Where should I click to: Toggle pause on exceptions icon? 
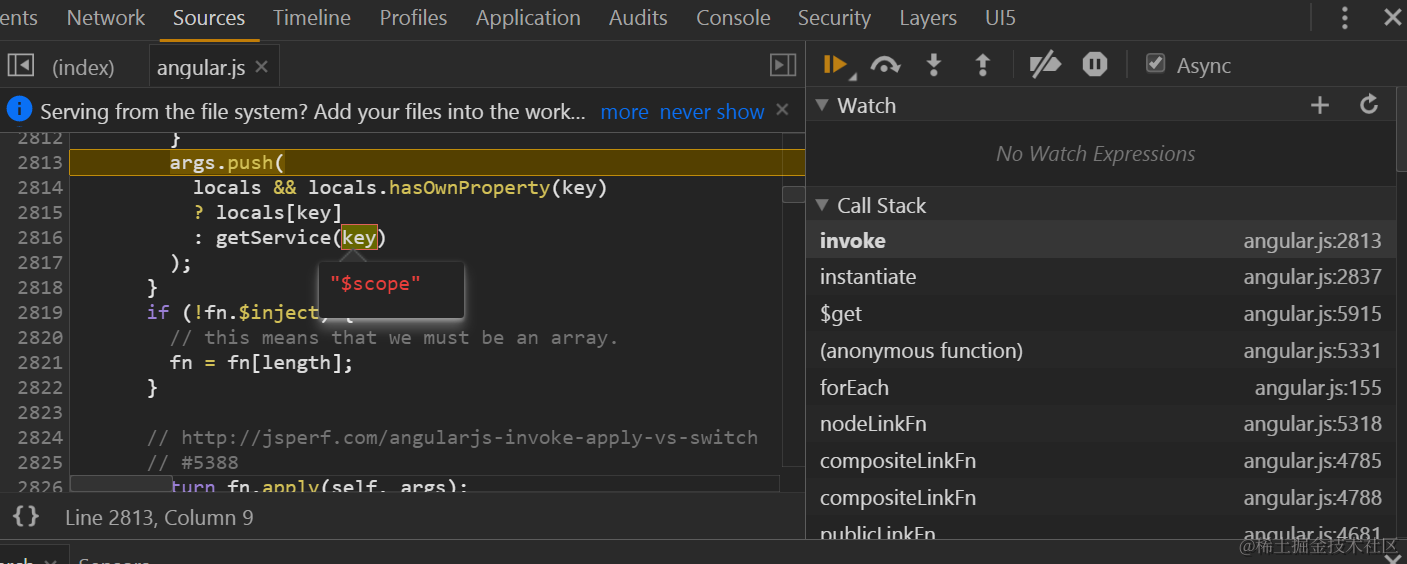click(1095, 65)
